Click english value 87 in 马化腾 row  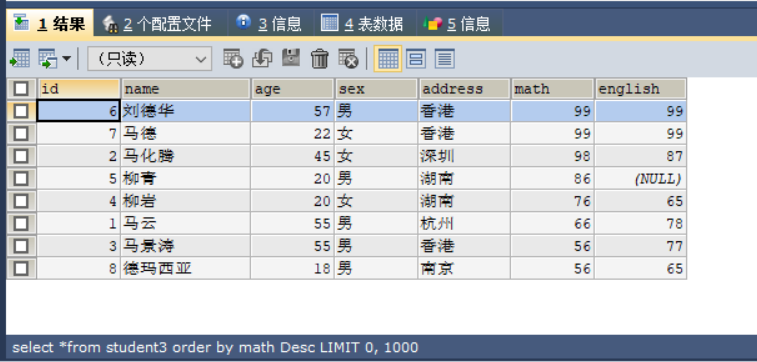tap(641, 156)
